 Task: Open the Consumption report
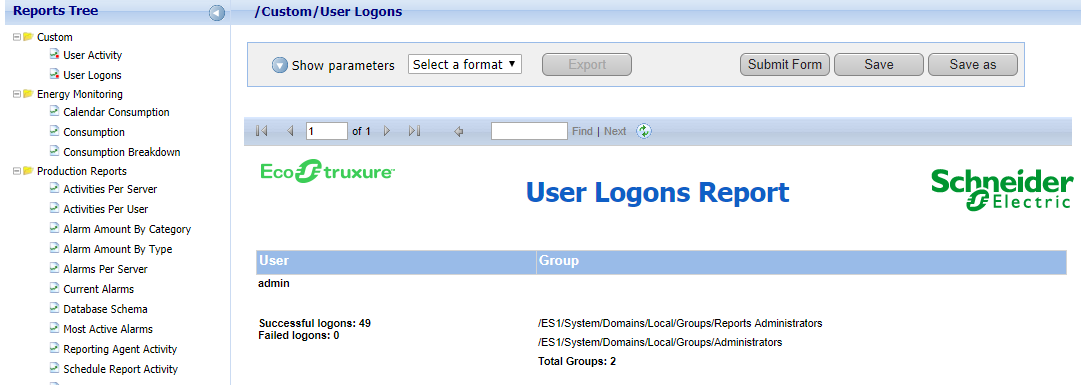pos(94,132)
